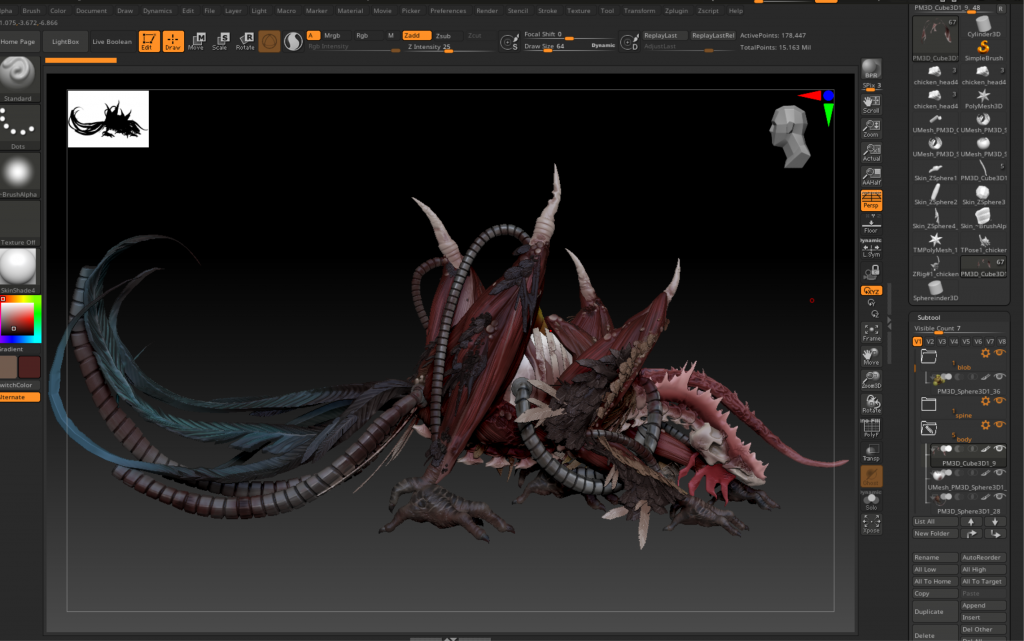Select the Scale mode icon
The width and height of the screenshot is (1024, 641).
[x=220, y=41]
